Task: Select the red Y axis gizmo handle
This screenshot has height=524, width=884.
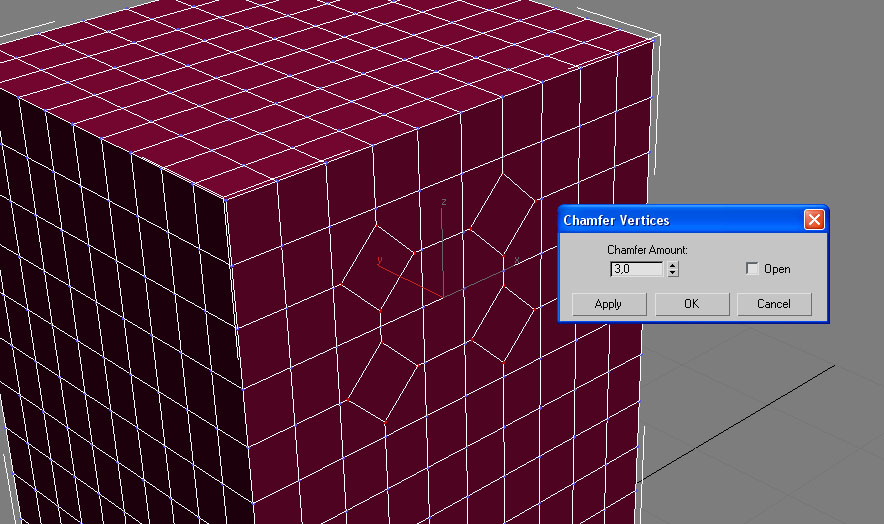Action: (x=409, y=278)
